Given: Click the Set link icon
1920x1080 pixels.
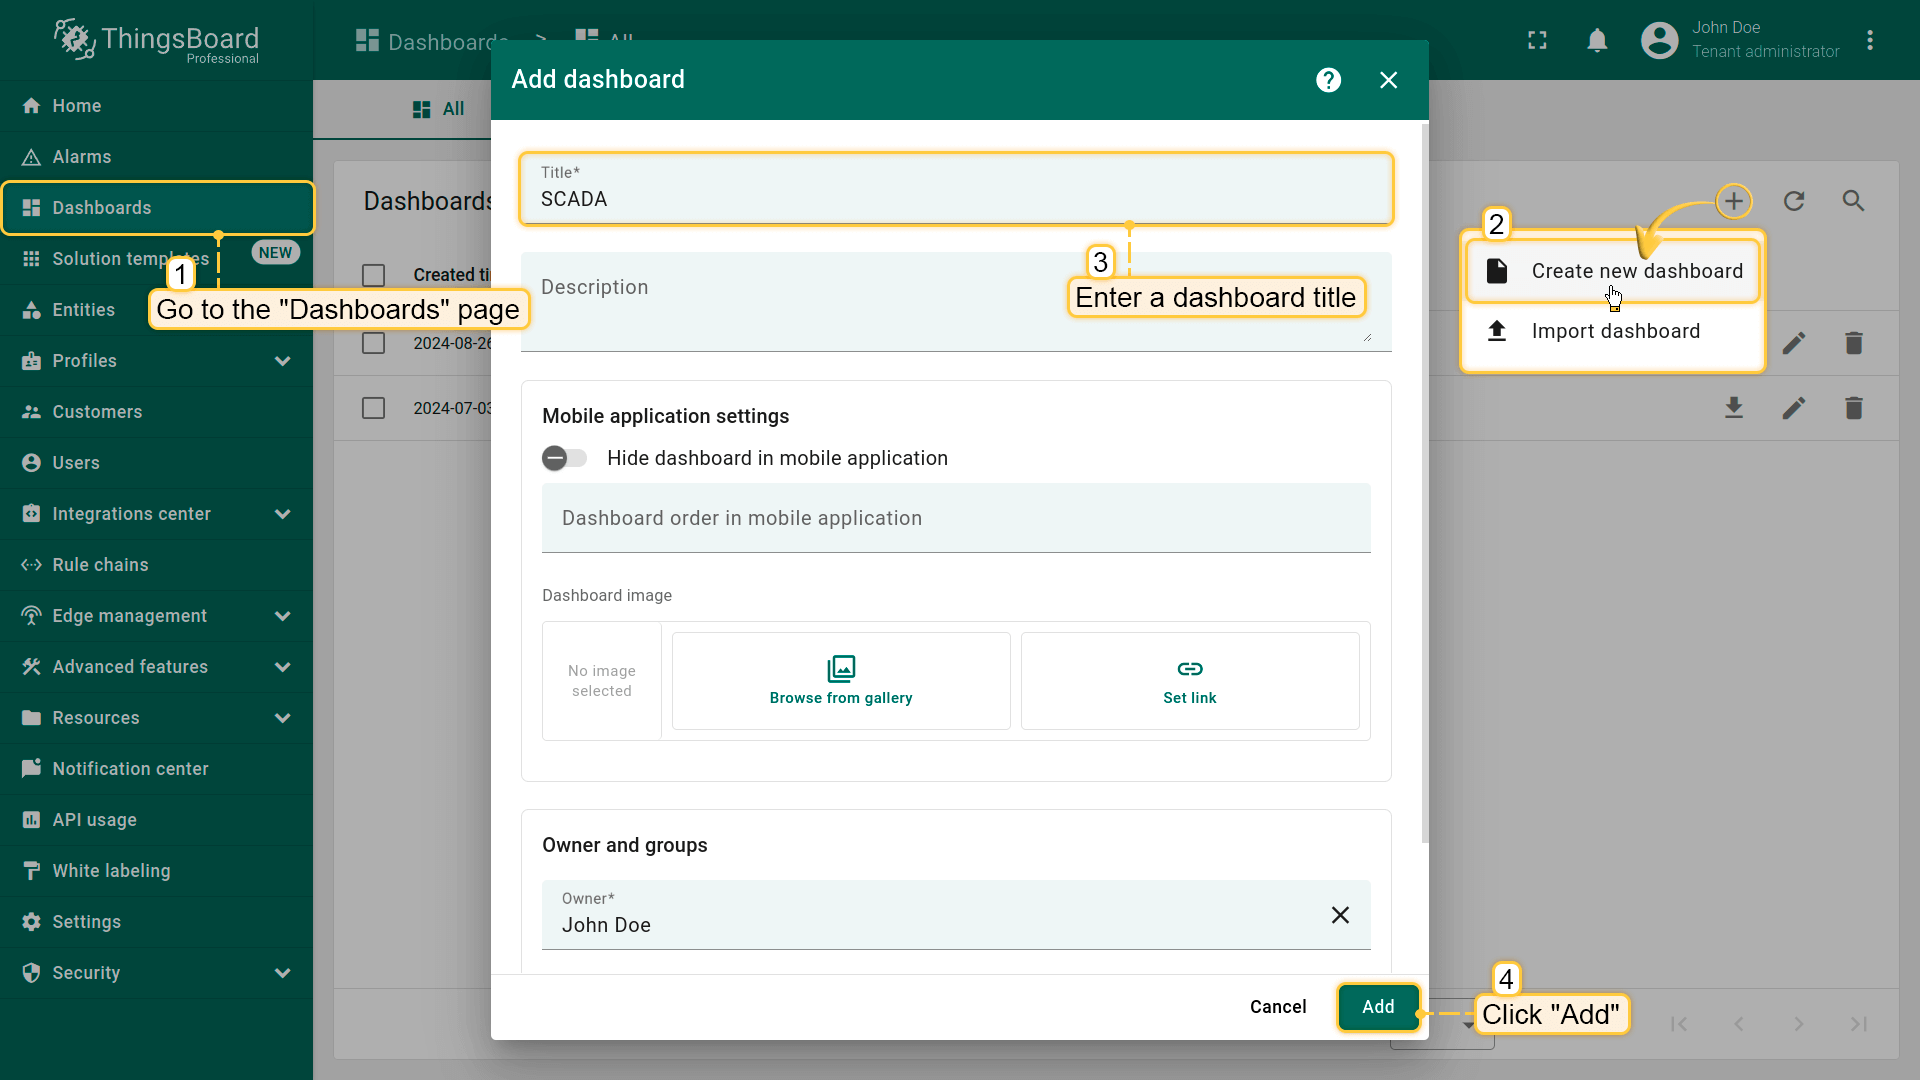Looking at the screenshot, I should click(1190, 668).
